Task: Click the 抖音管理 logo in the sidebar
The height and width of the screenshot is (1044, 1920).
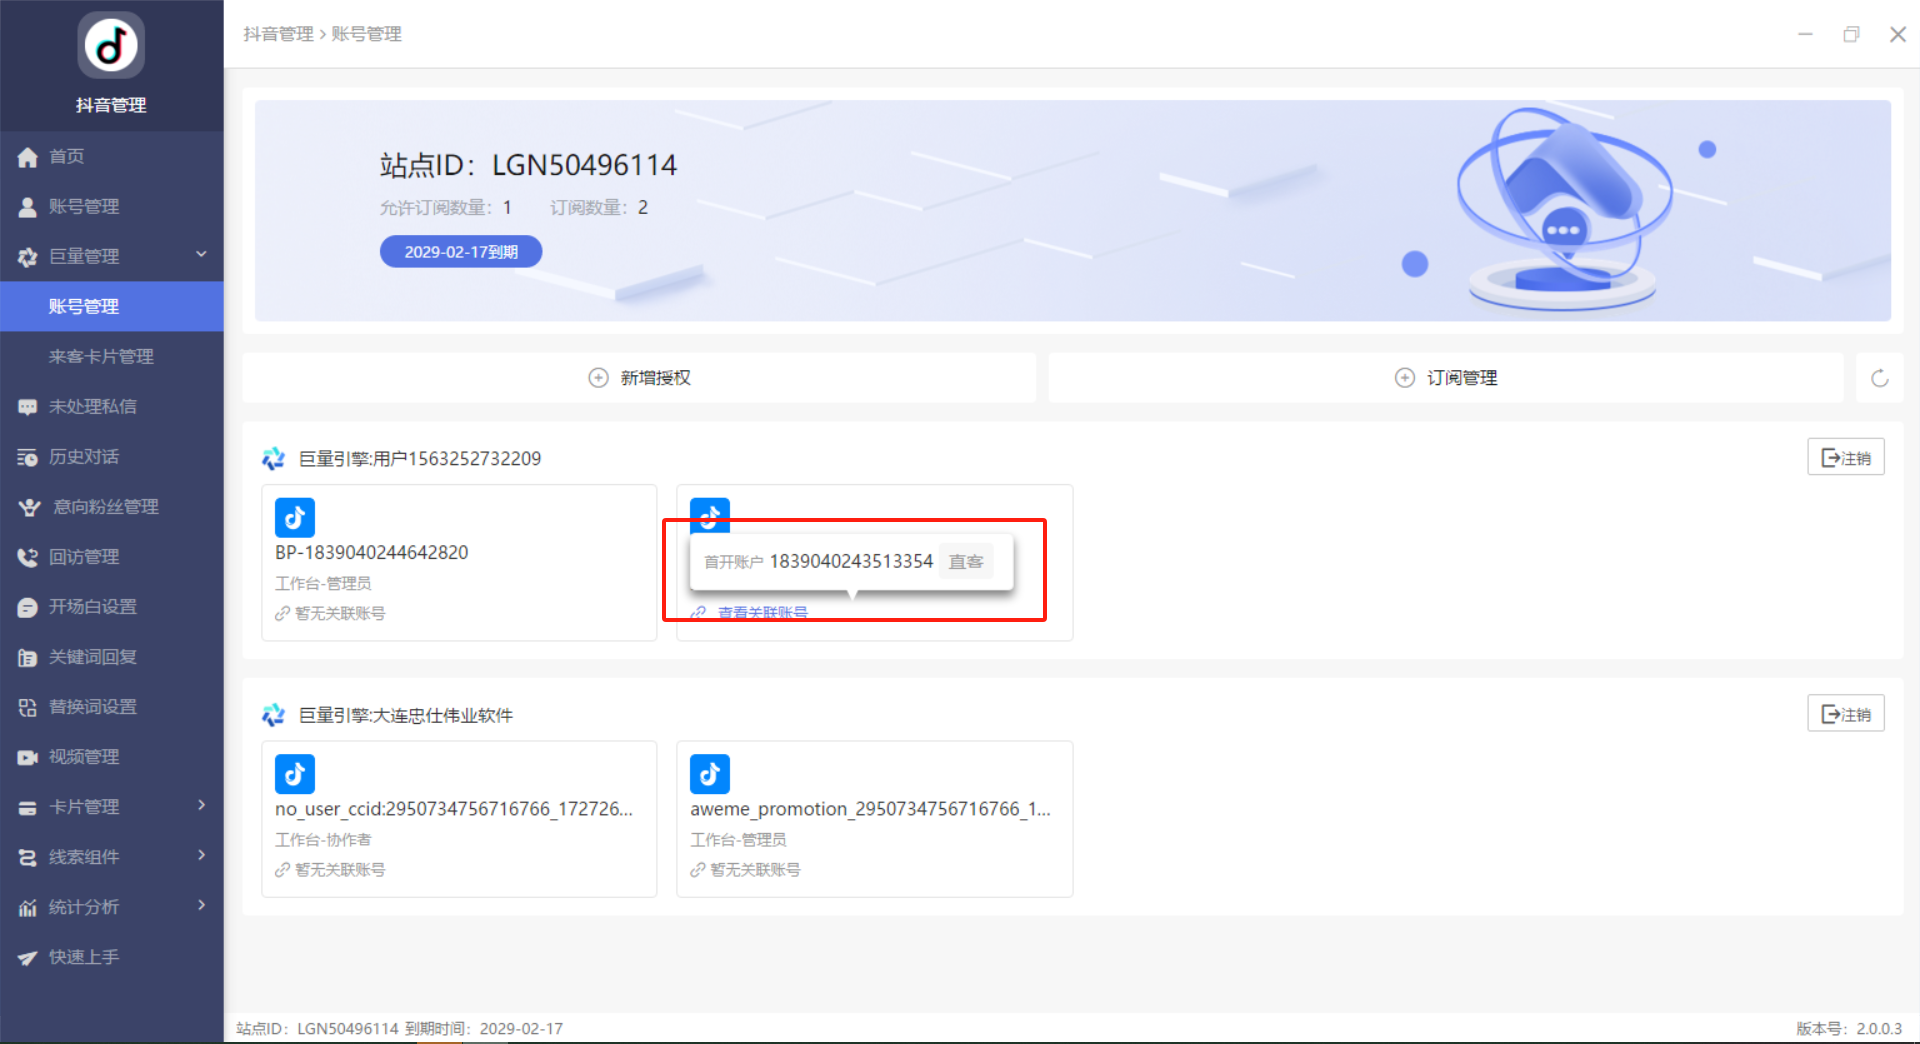Action: 111,46
